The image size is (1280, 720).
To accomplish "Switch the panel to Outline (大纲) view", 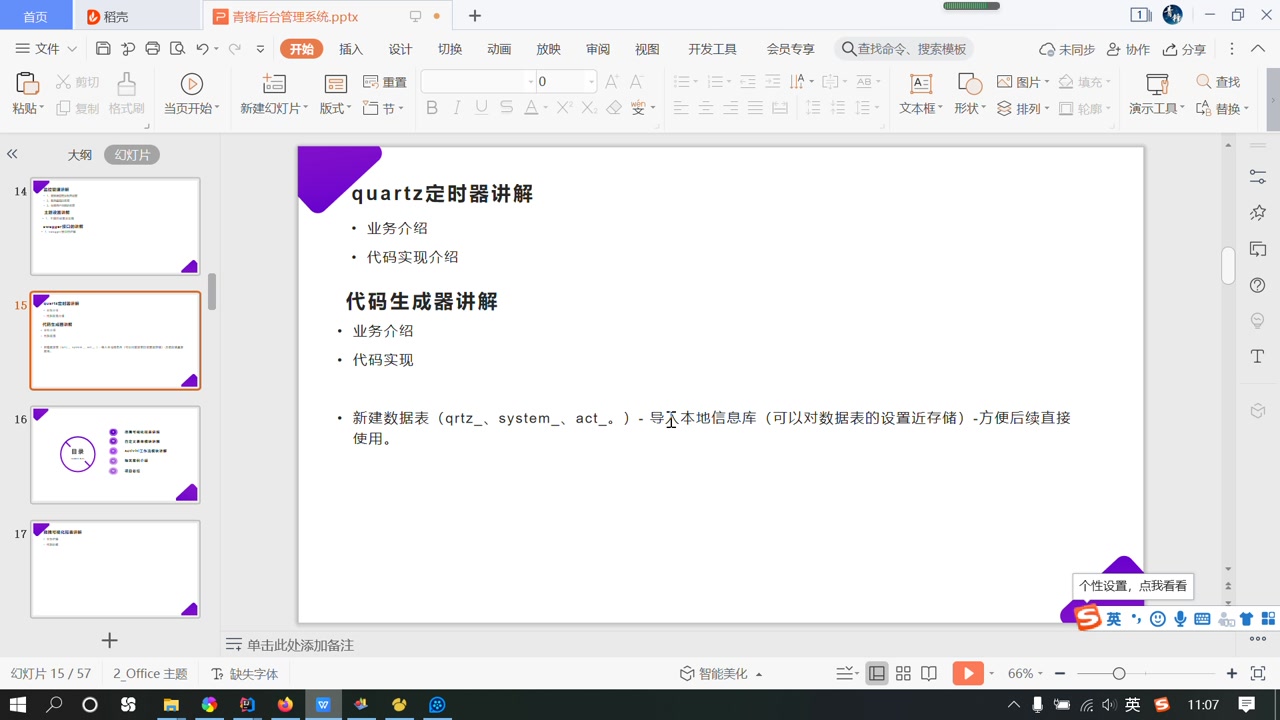I will [x=80, y=155].
